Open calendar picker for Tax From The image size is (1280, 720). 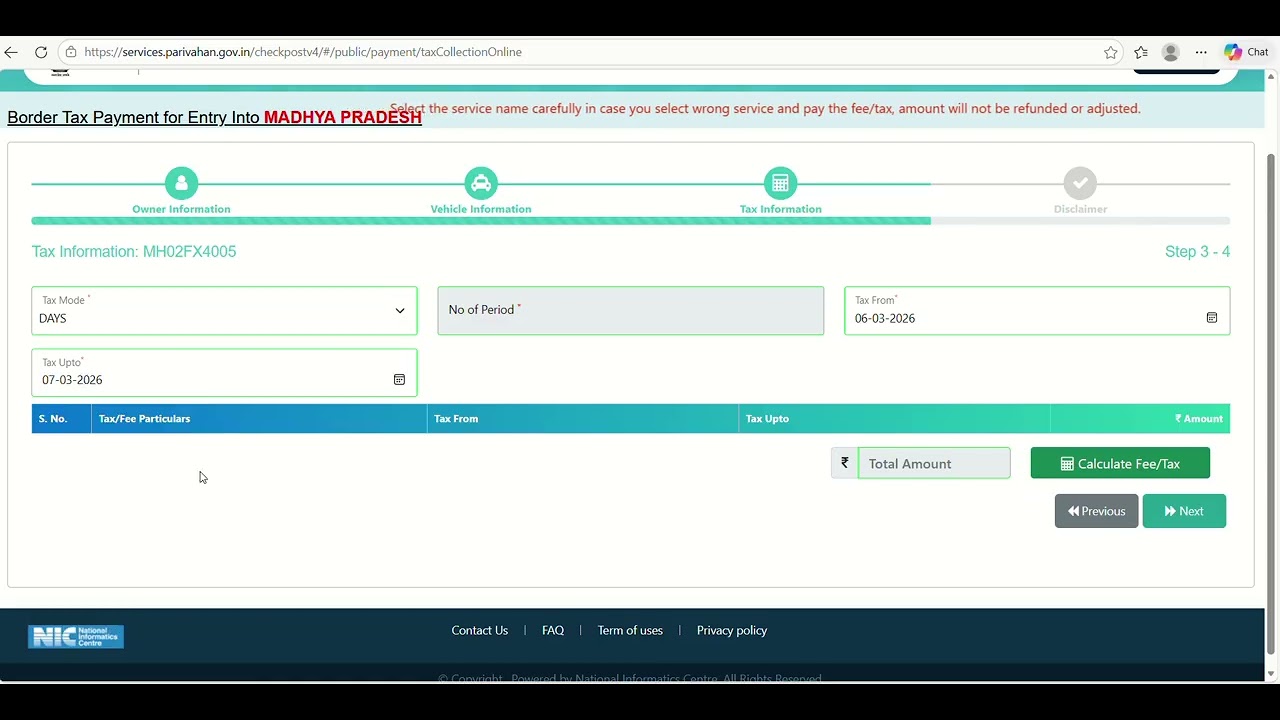tap(1211, 318)
